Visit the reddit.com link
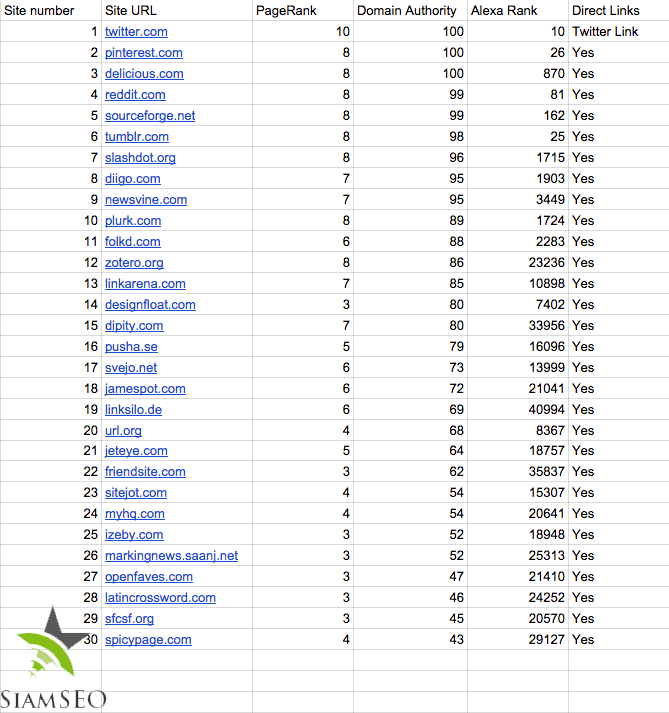Screen dimensions: 669x713 click(x=135, y=95)
